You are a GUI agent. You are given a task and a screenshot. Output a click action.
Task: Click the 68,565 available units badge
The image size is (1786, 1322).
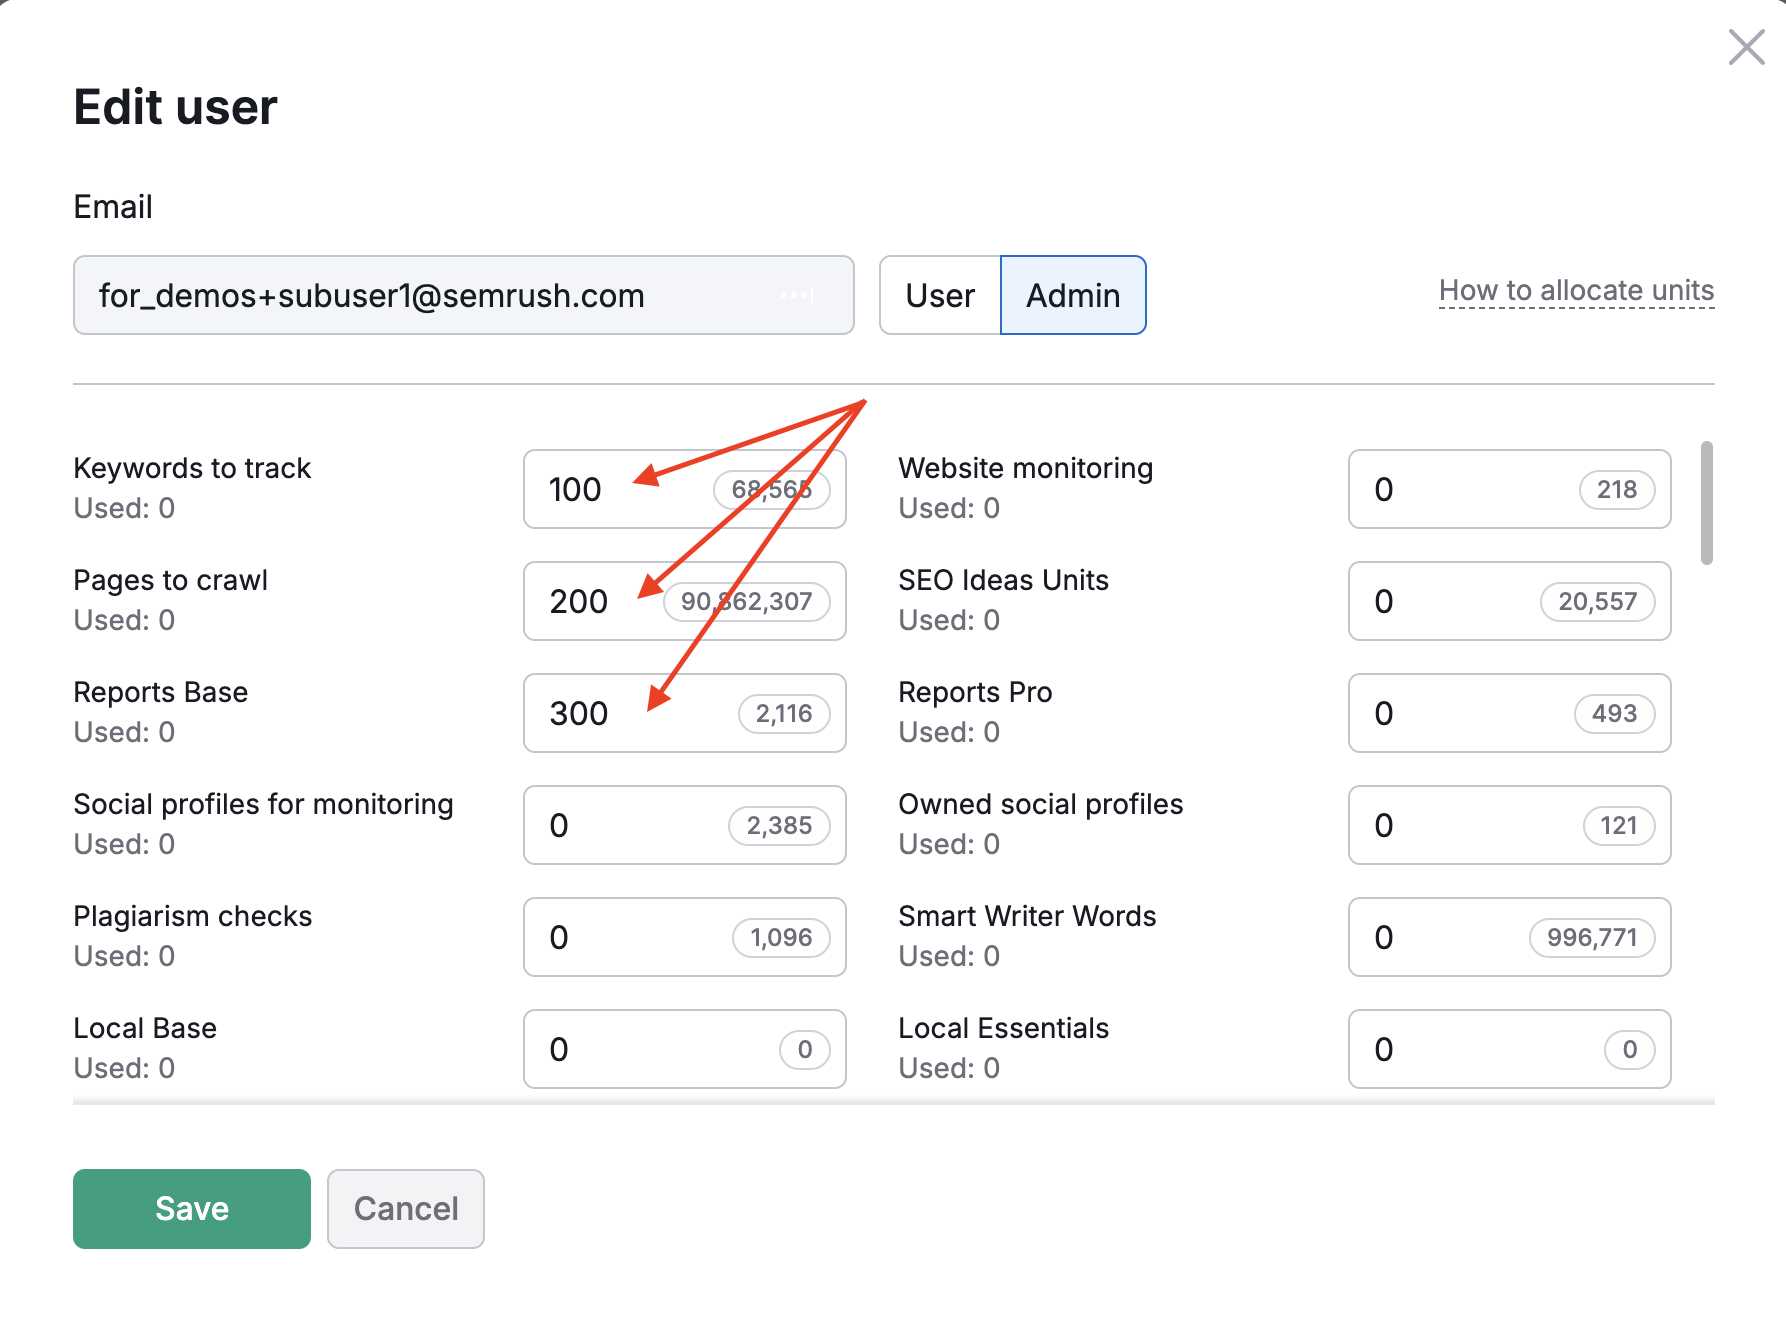click(x=769, y=489)
